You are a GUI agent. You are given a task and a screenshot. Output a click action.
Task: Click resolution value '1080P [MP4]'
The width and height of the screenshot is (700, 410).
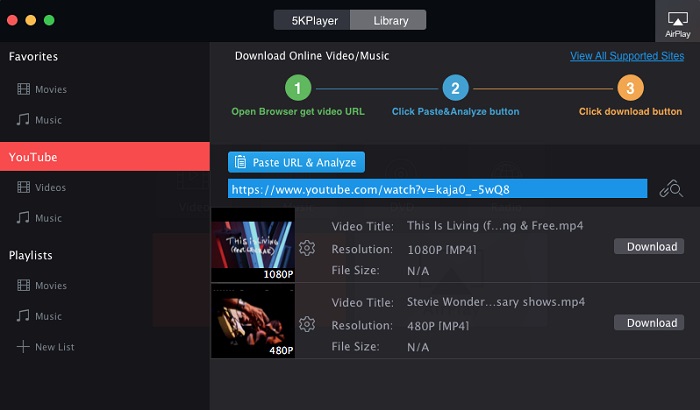tap(442, 250)
